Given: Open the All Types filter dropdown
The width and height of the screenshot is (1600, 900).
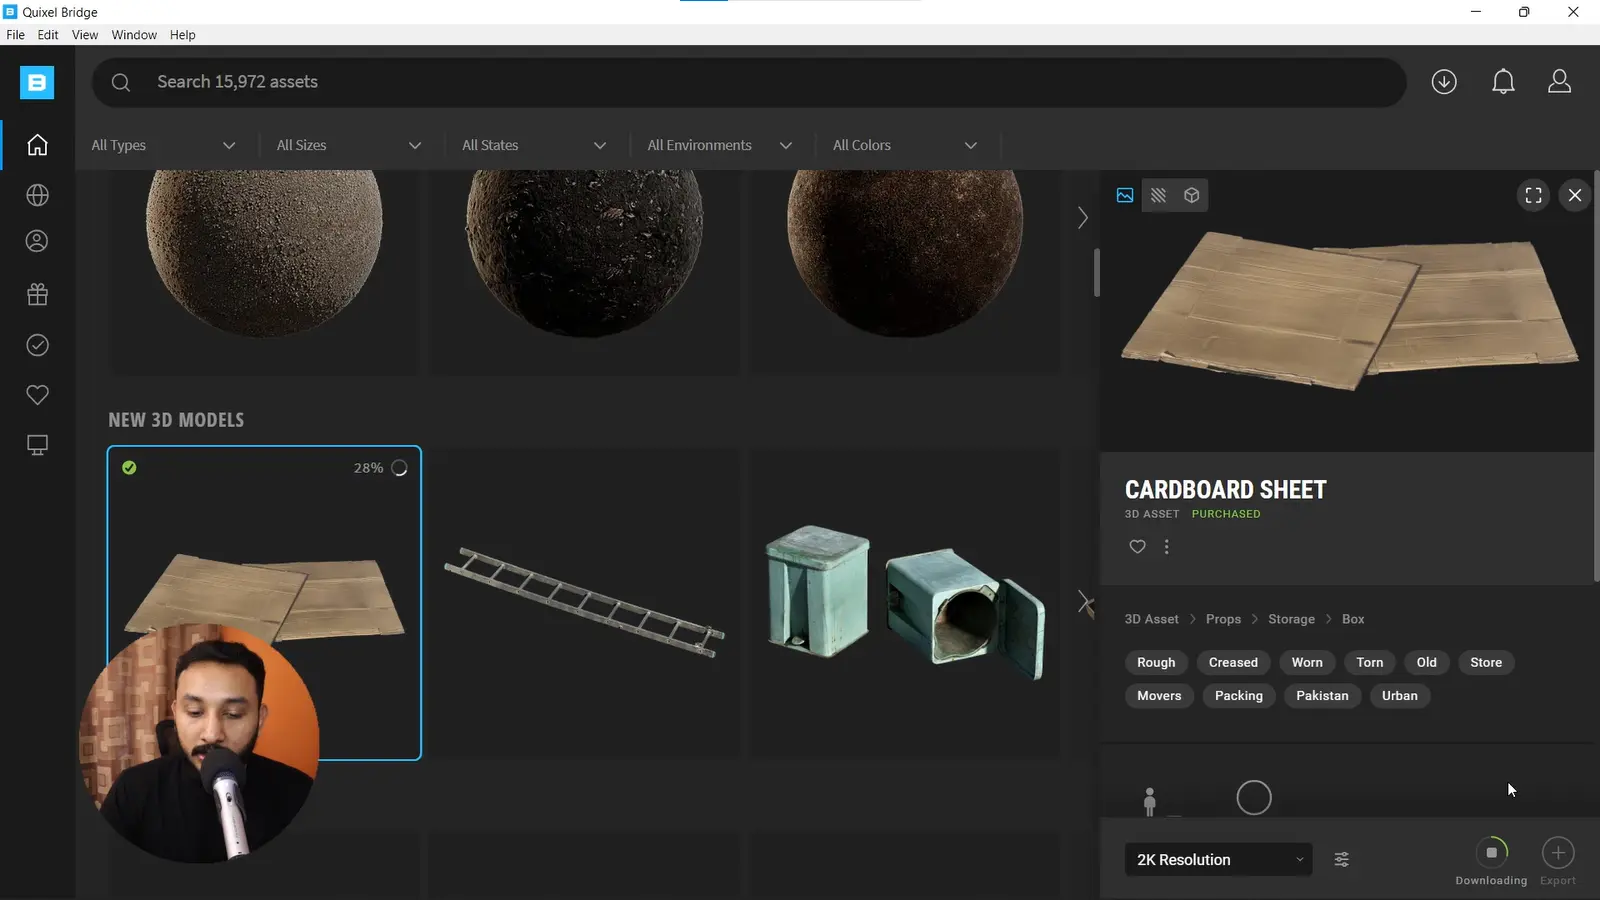Looking at the screenshot, I should pyautogui.click(x=164, y=145).
